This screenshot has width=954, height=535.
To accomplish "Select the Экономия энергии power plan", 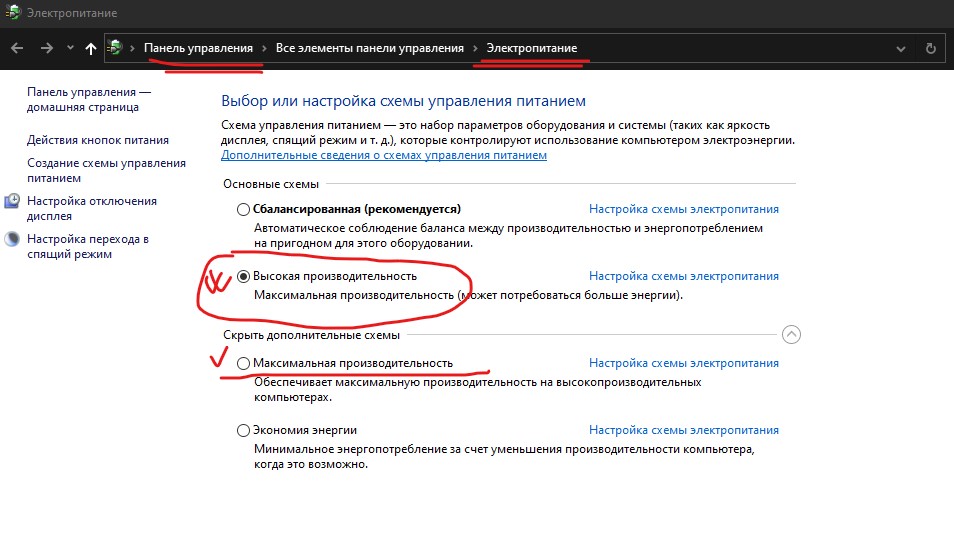I will tap(243, 431).
